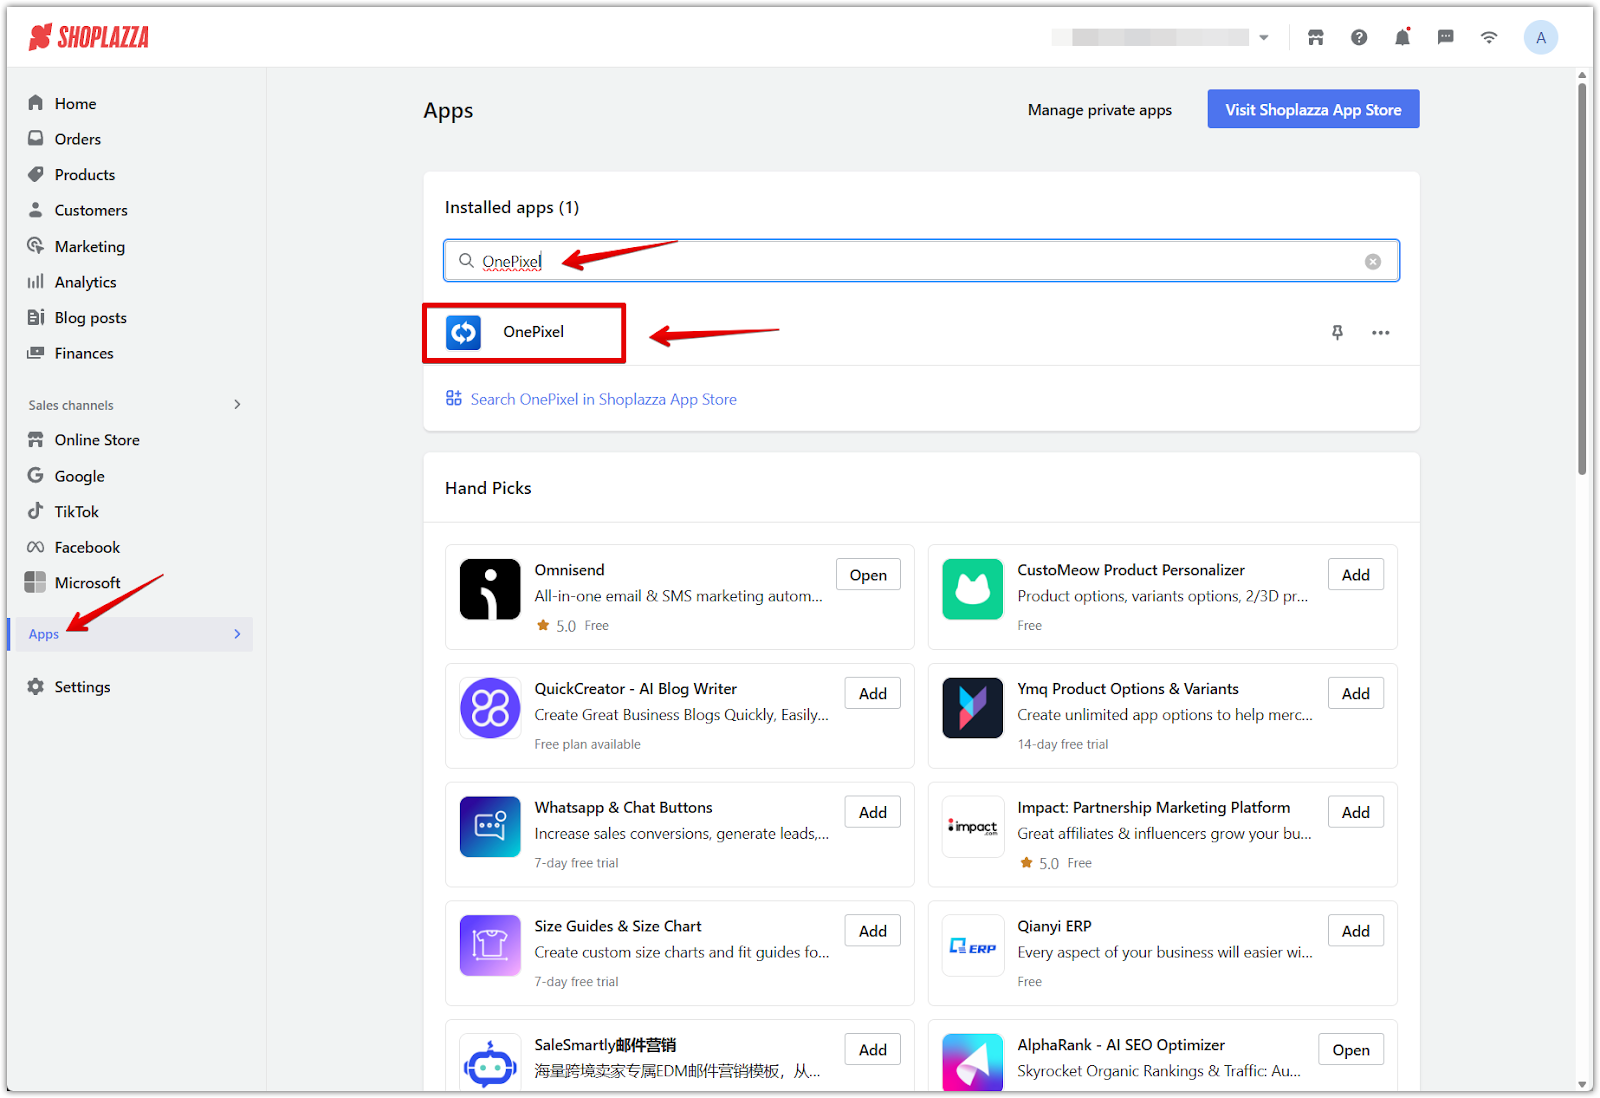1600x1098 pixels.
Task: Add Ymq Product Options & Variants
Action: coord(1356,693)
